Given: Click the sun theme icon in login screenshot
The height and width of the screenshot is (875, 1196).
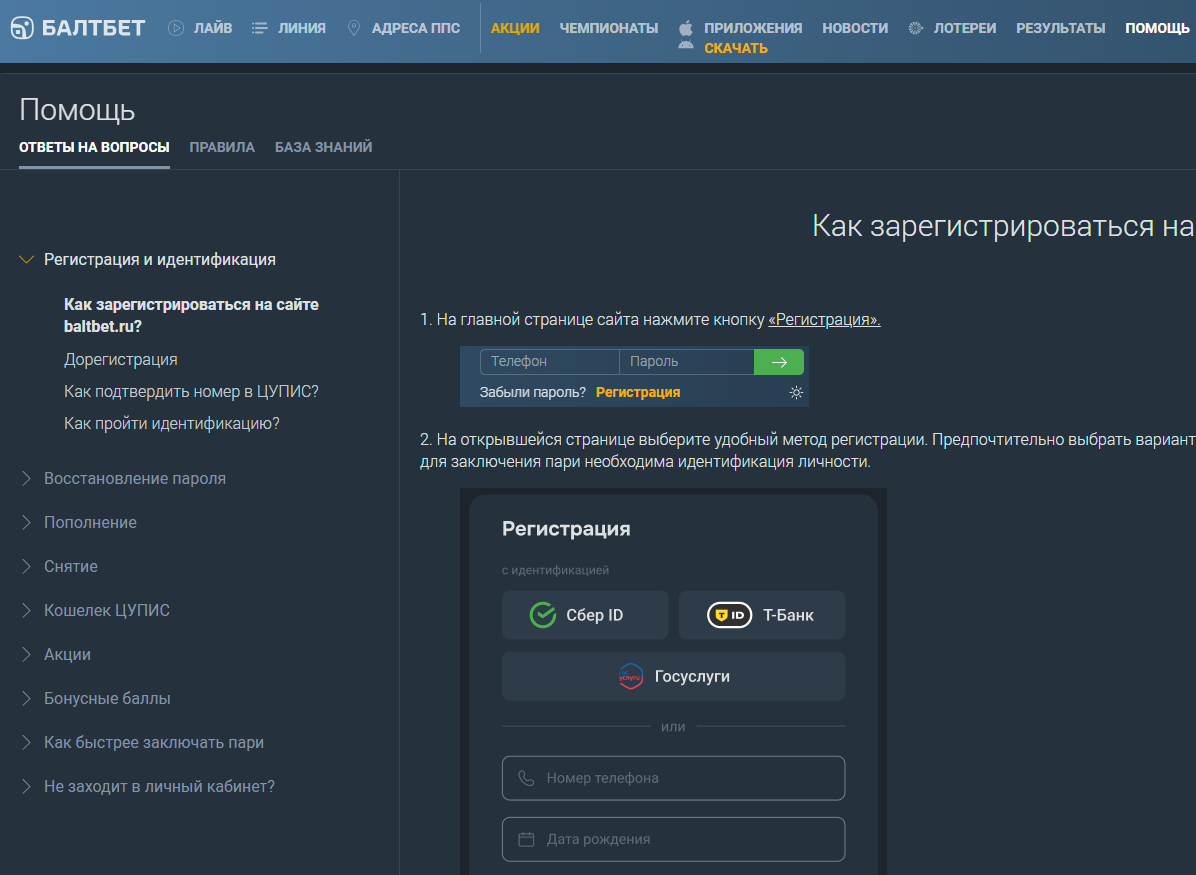Looking at the screenshot, I should 796,393.
